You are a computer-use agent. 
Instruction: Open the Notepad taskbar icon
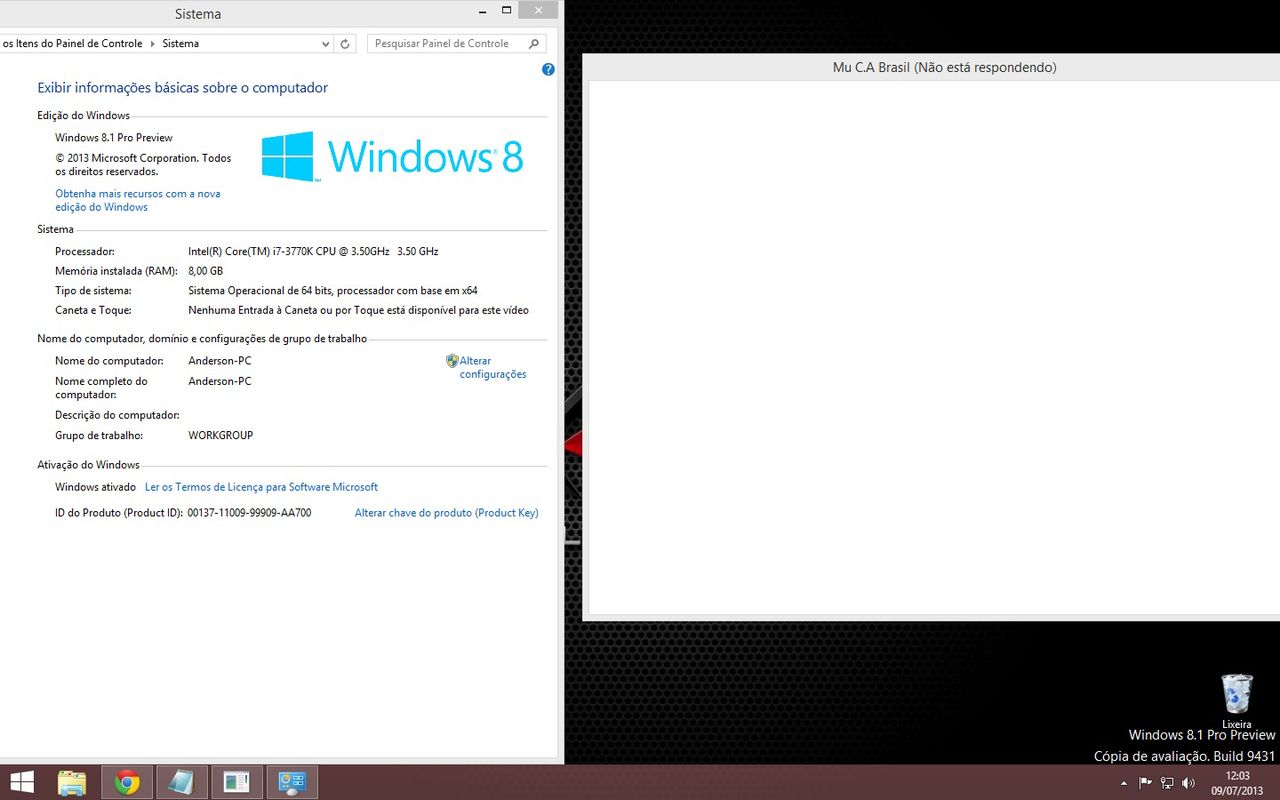coord(182,782)
